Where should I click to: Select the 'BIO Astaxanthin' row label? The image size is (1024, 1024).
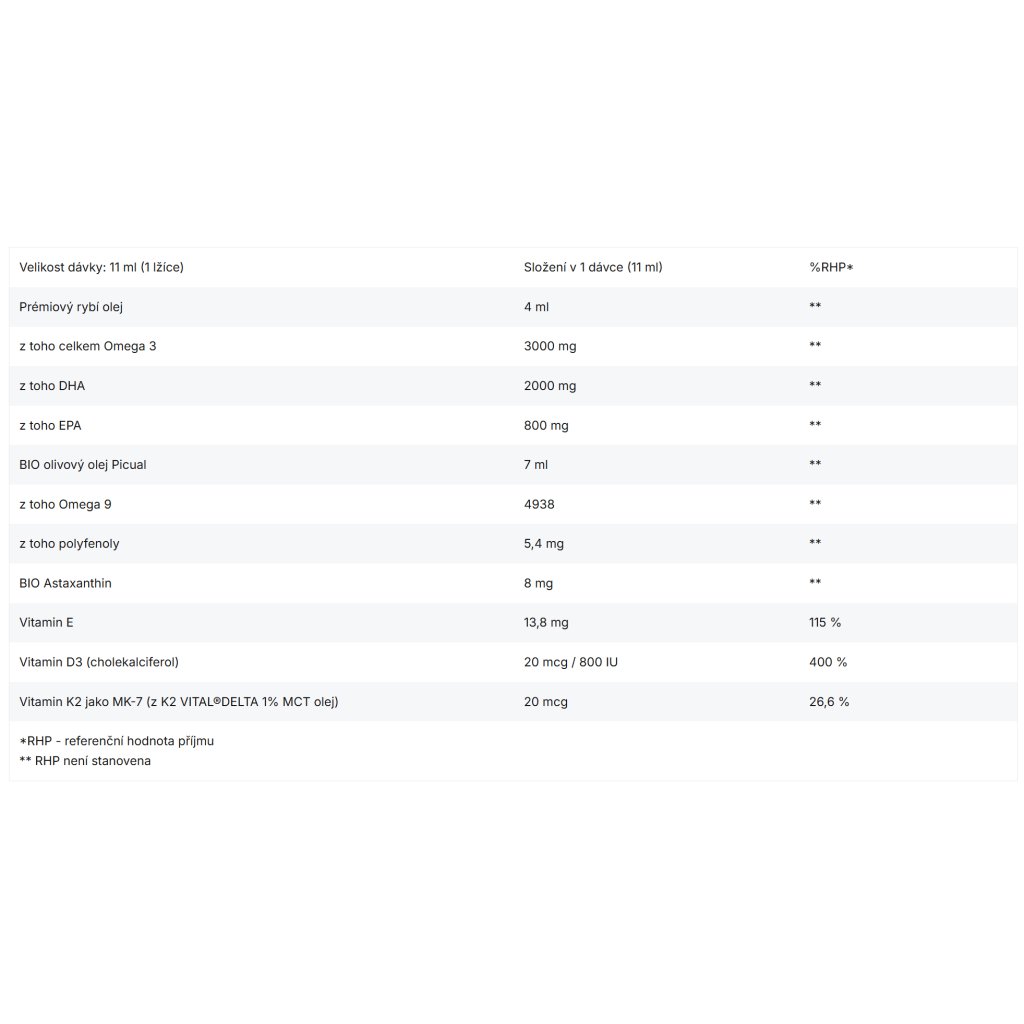pos(66,583)
